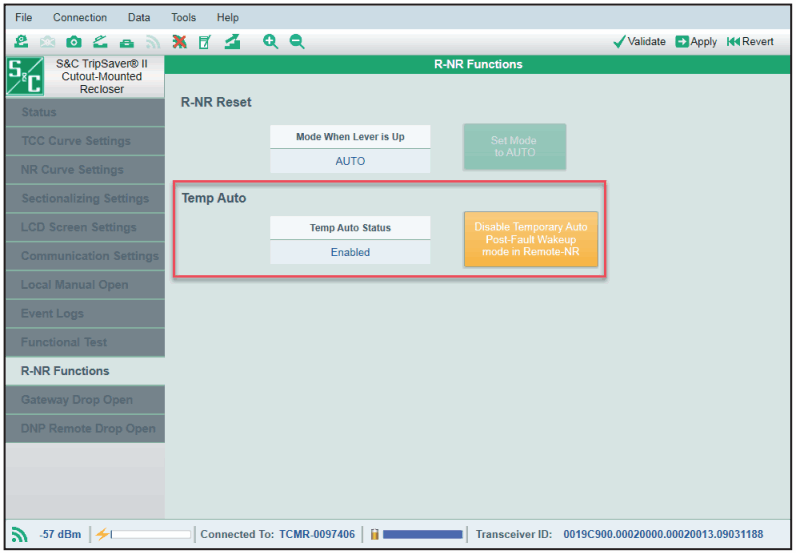796x553 pixels.
Task: Select R-NR Functions in sidebar
Action: click(85, 371)
